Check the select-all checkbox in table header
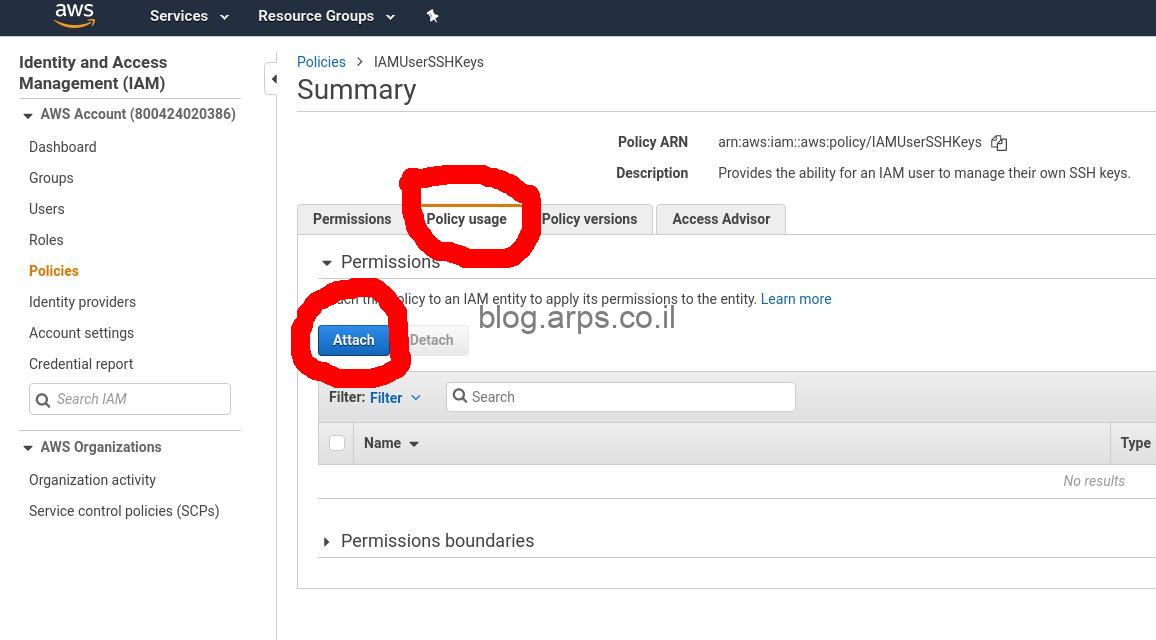This screenshot has height=640, width=1156. pyautogui.click(x=337, y=443)
